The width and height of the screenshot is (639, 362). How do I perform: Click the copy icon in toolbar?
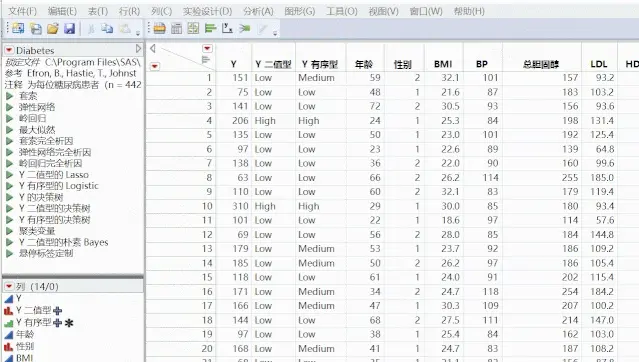[x=107, y=29]
